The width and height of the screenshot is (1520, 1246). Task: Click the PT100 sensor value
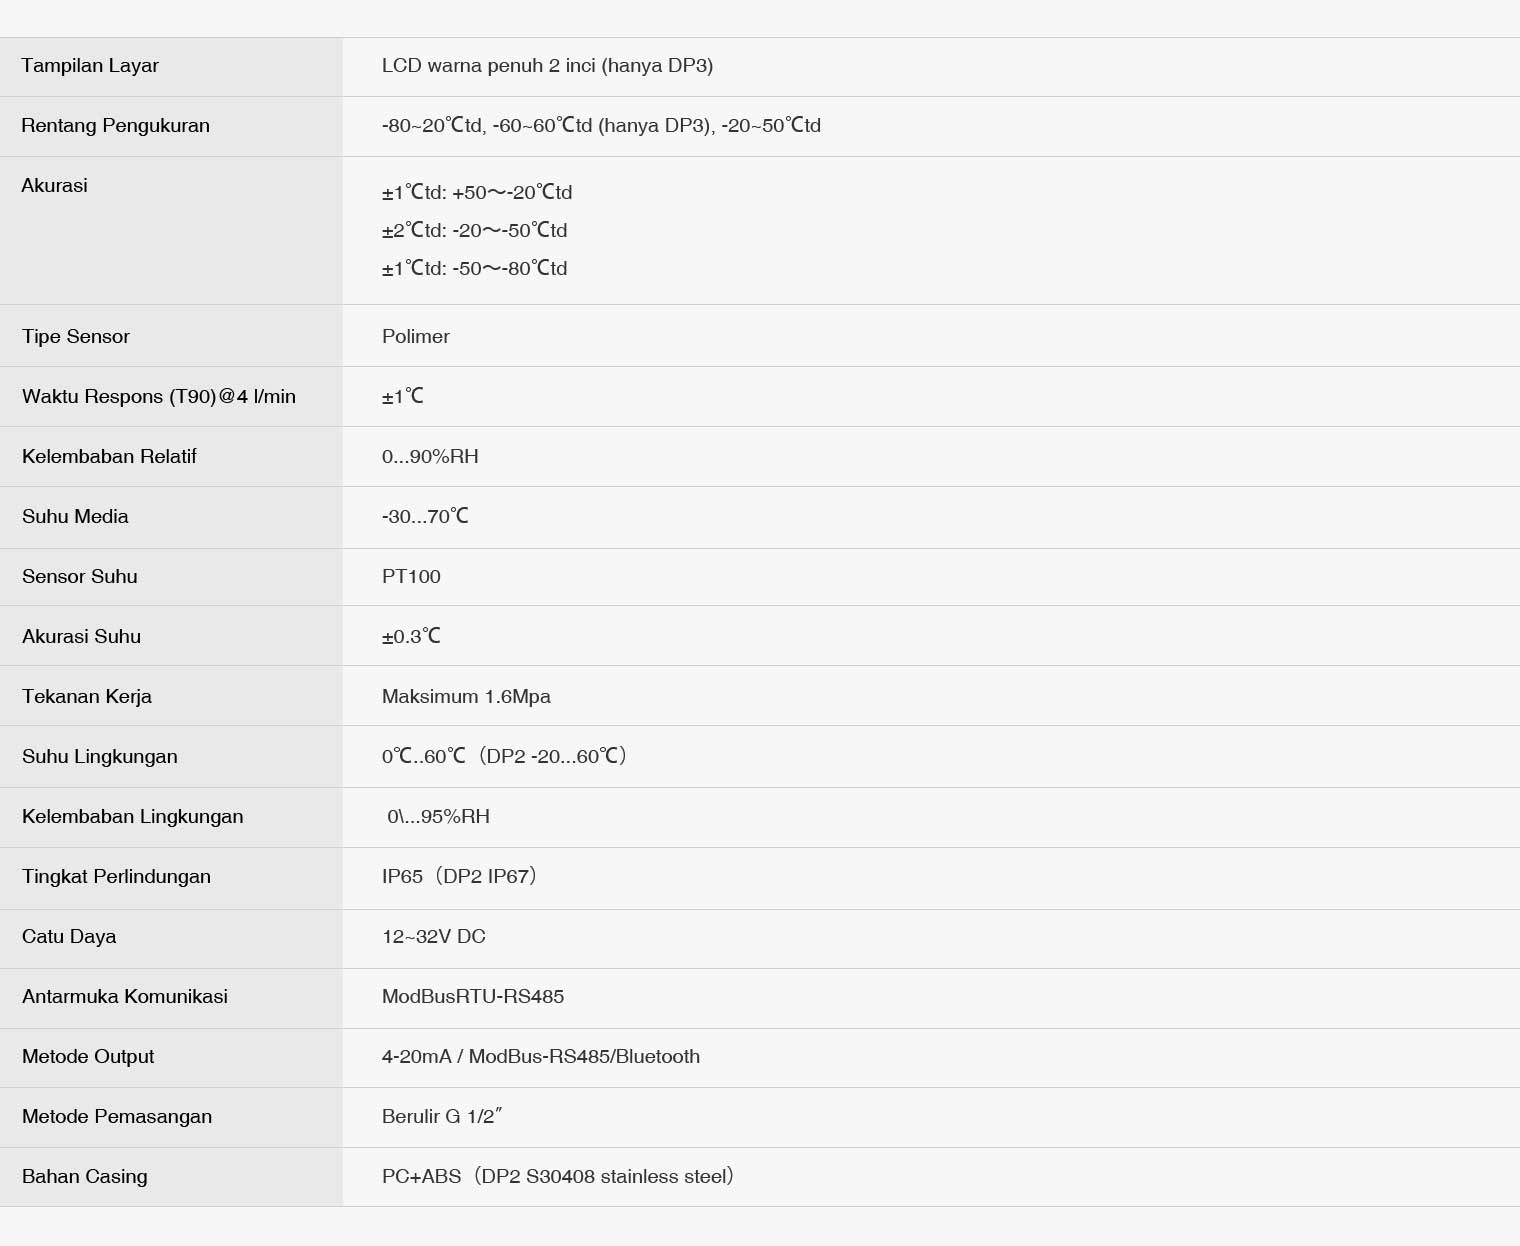coord(411,577)
